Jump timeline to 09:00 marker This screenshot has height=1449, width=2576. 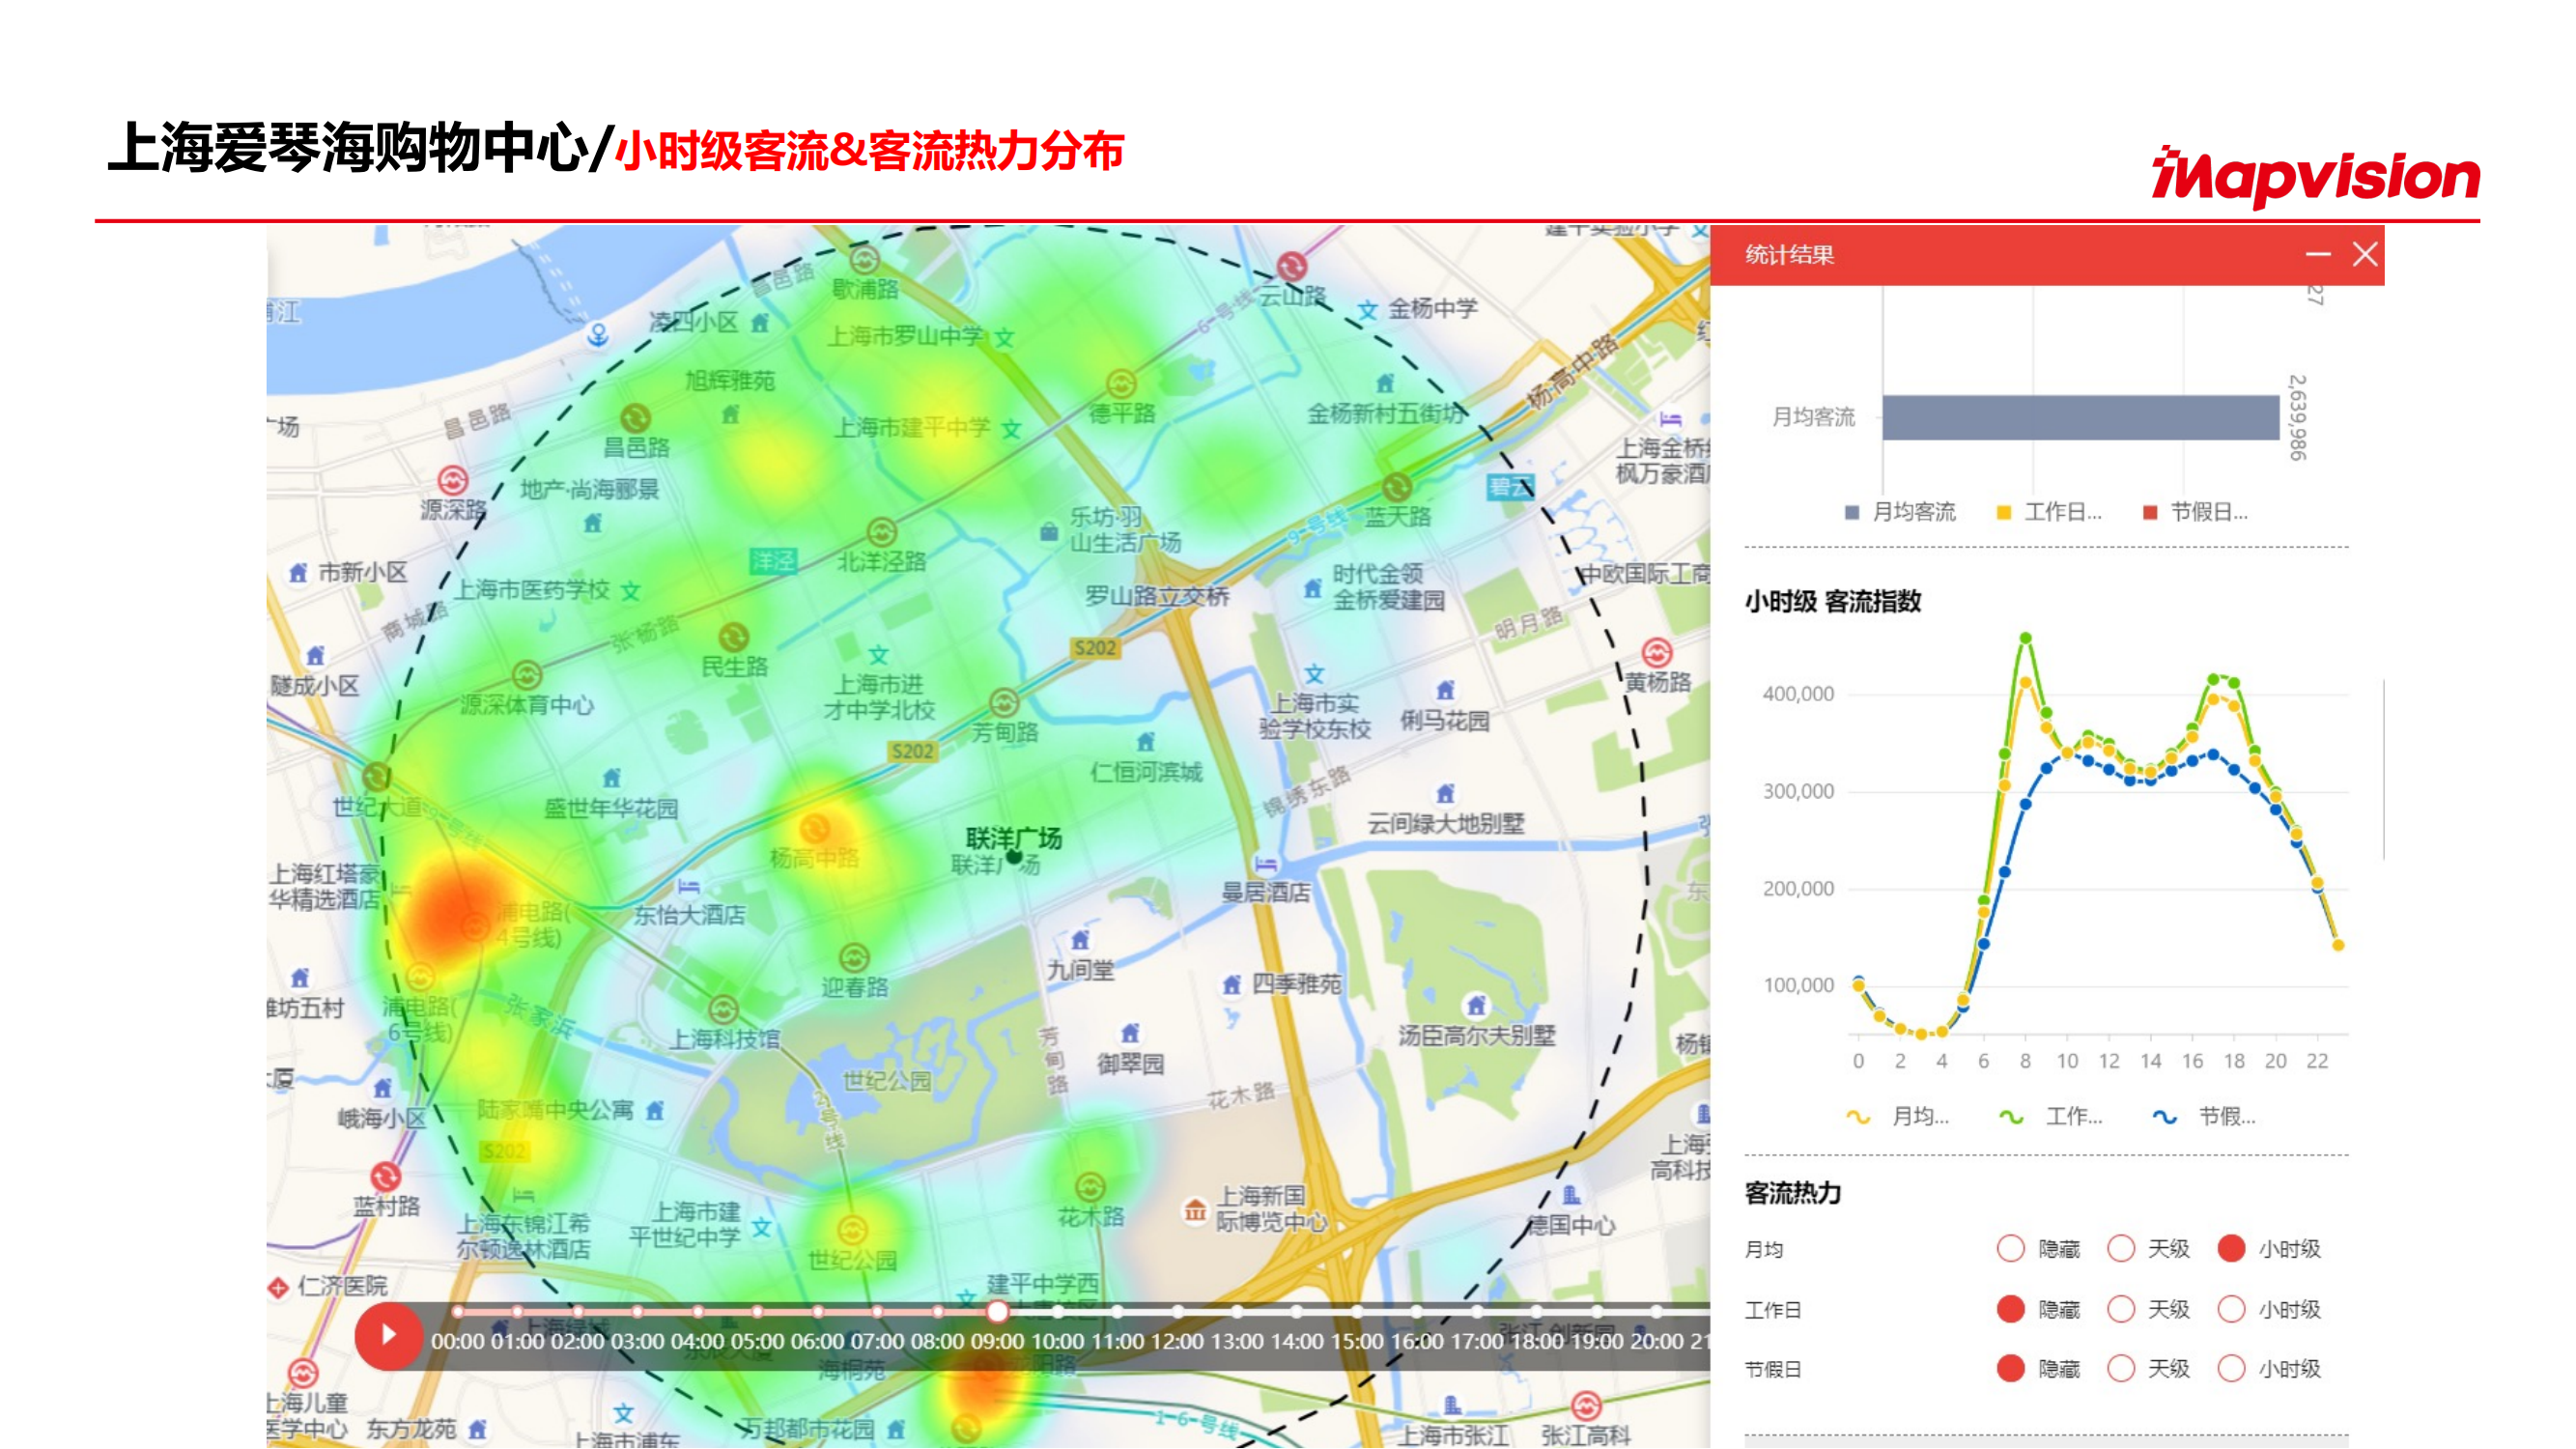click(997, 1311)
